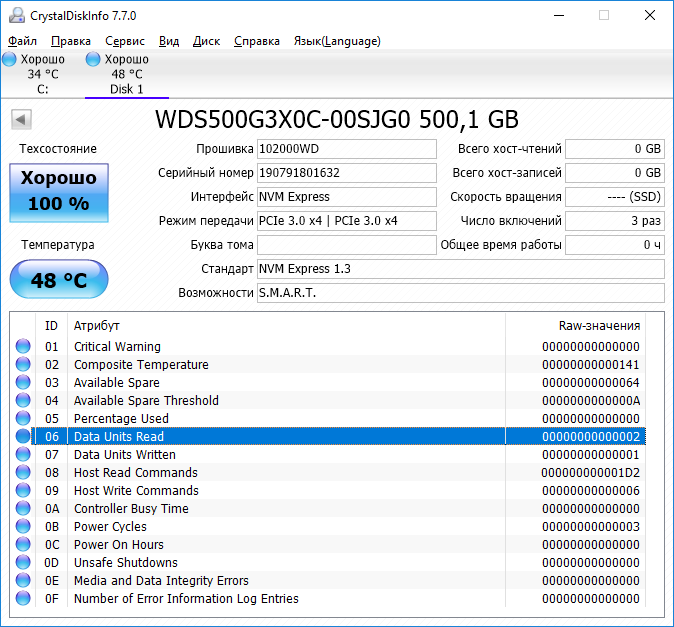Image resolution: width=674 pixels, height=627 pixels.
Task: Select the C: drive status orb
Action: pos(10,60)
